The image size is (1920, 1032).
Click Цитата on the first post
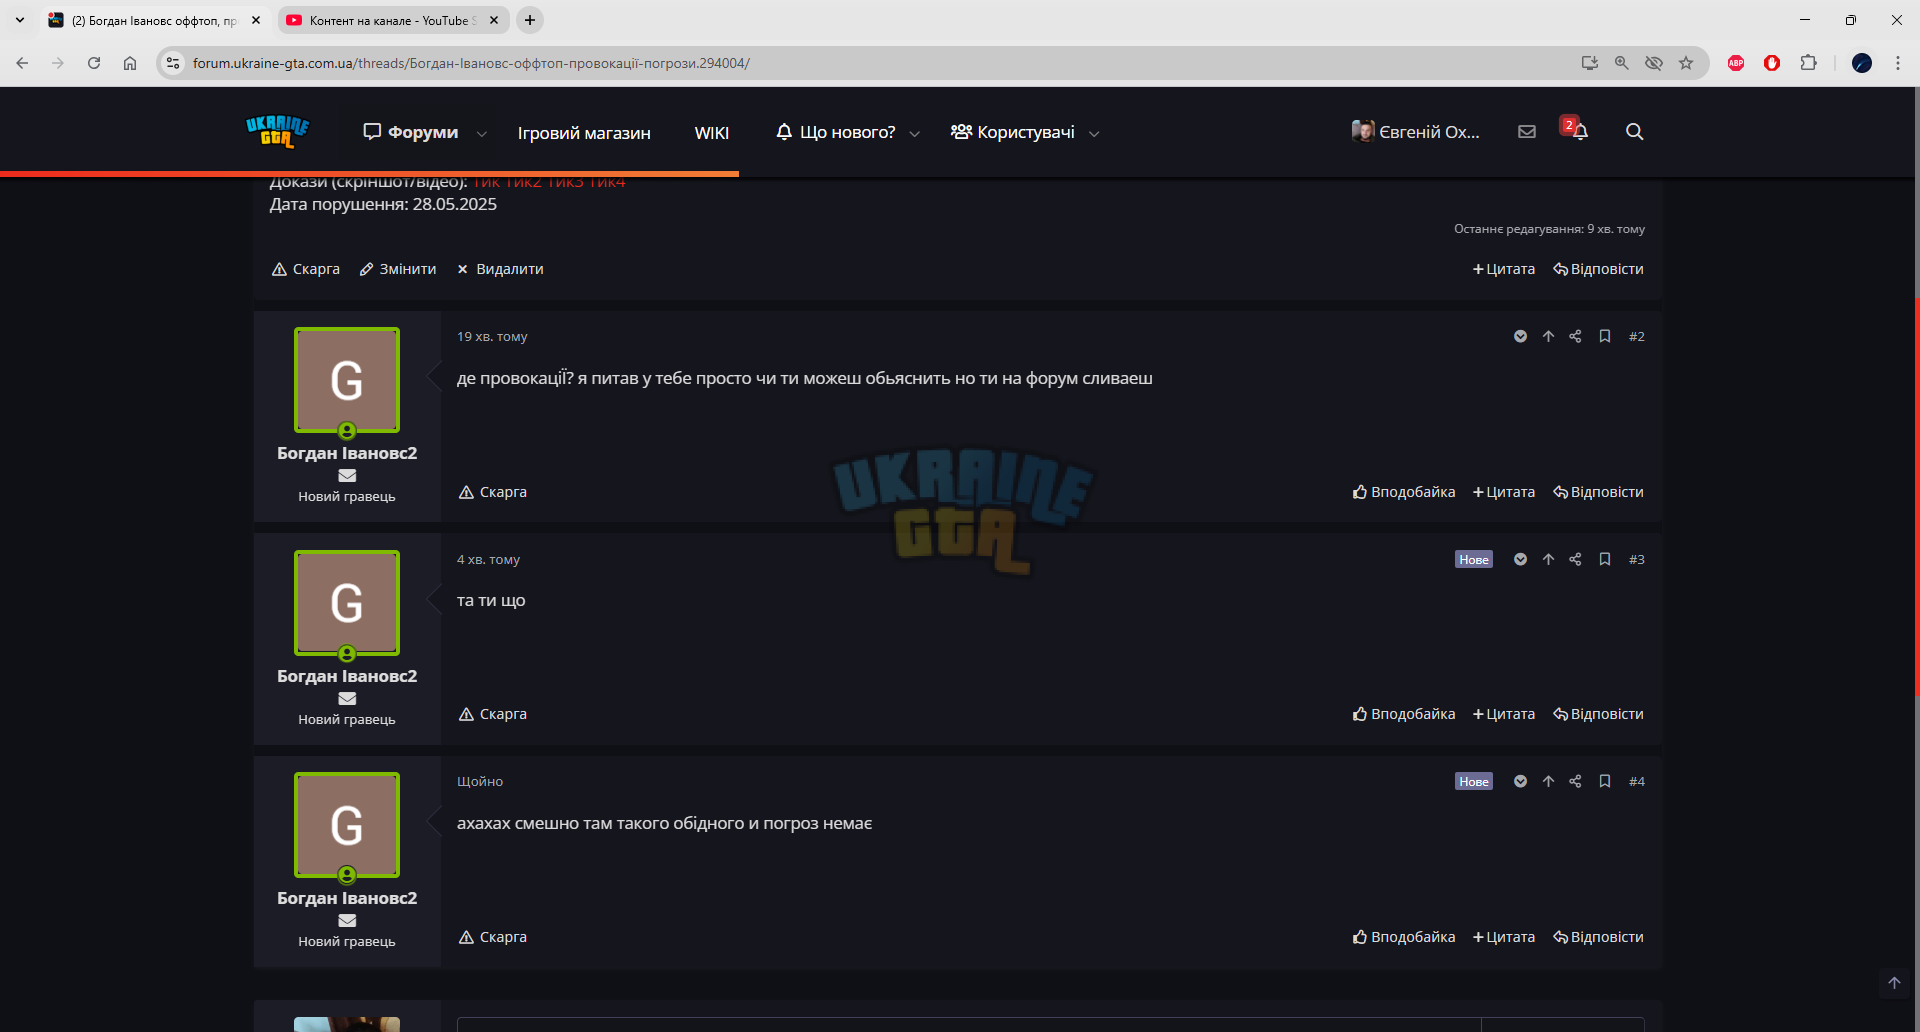(1504, 269)
